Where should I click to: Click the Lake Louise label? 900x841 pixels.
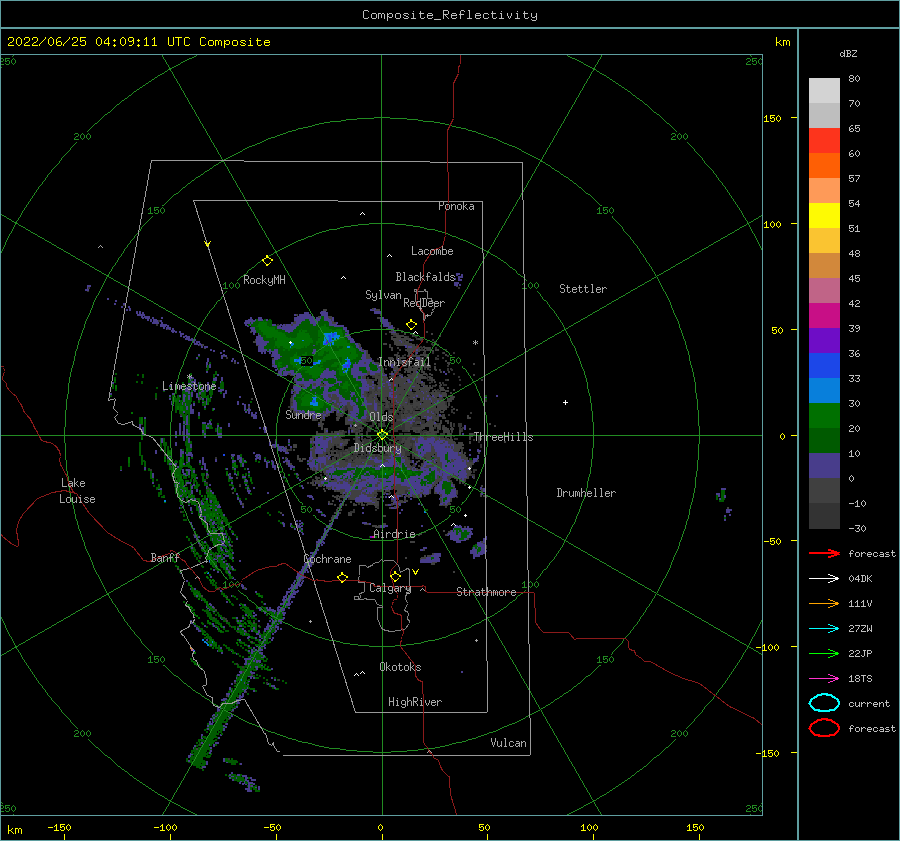coord(77,491)
